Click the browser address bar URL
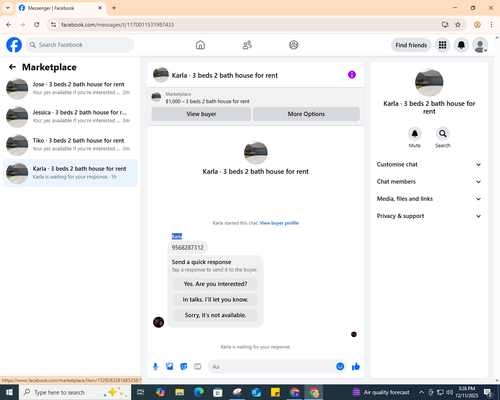This screenshot has height=400, width=500. click(117, 25)
